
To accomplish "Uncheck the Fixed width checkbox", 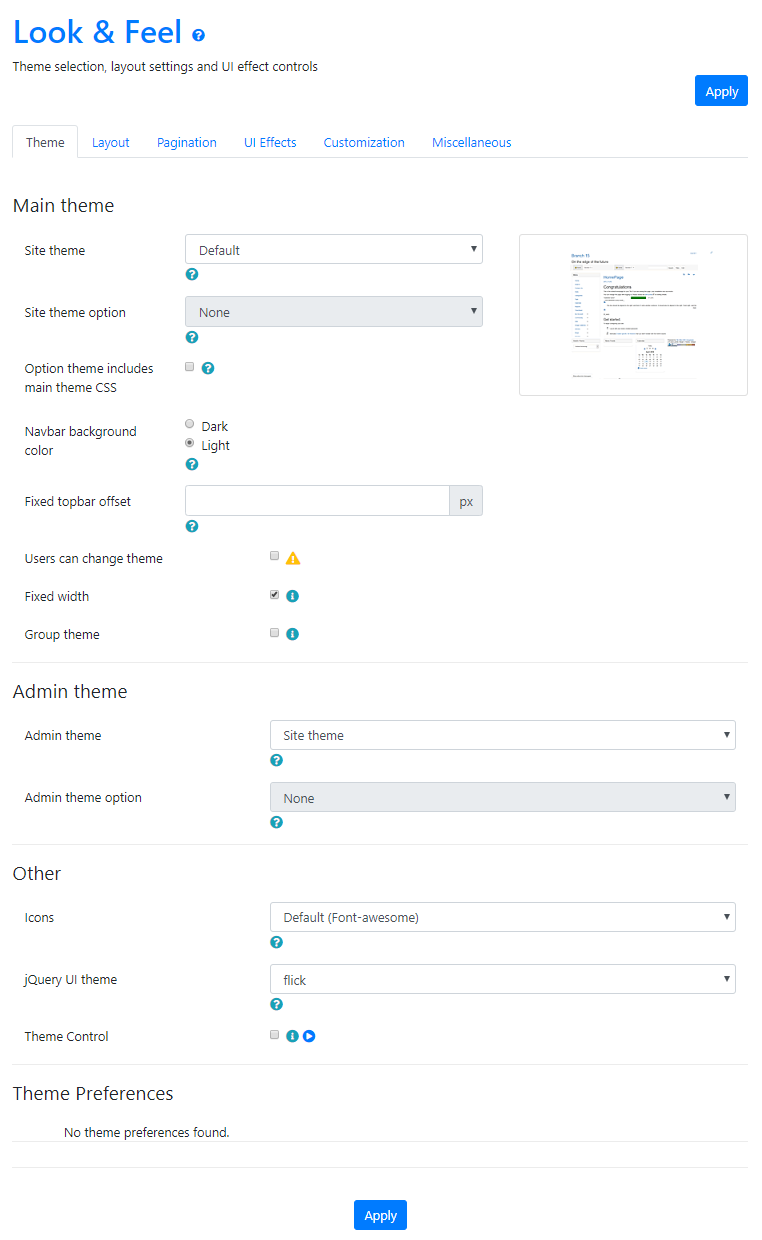I will (274, 594).
